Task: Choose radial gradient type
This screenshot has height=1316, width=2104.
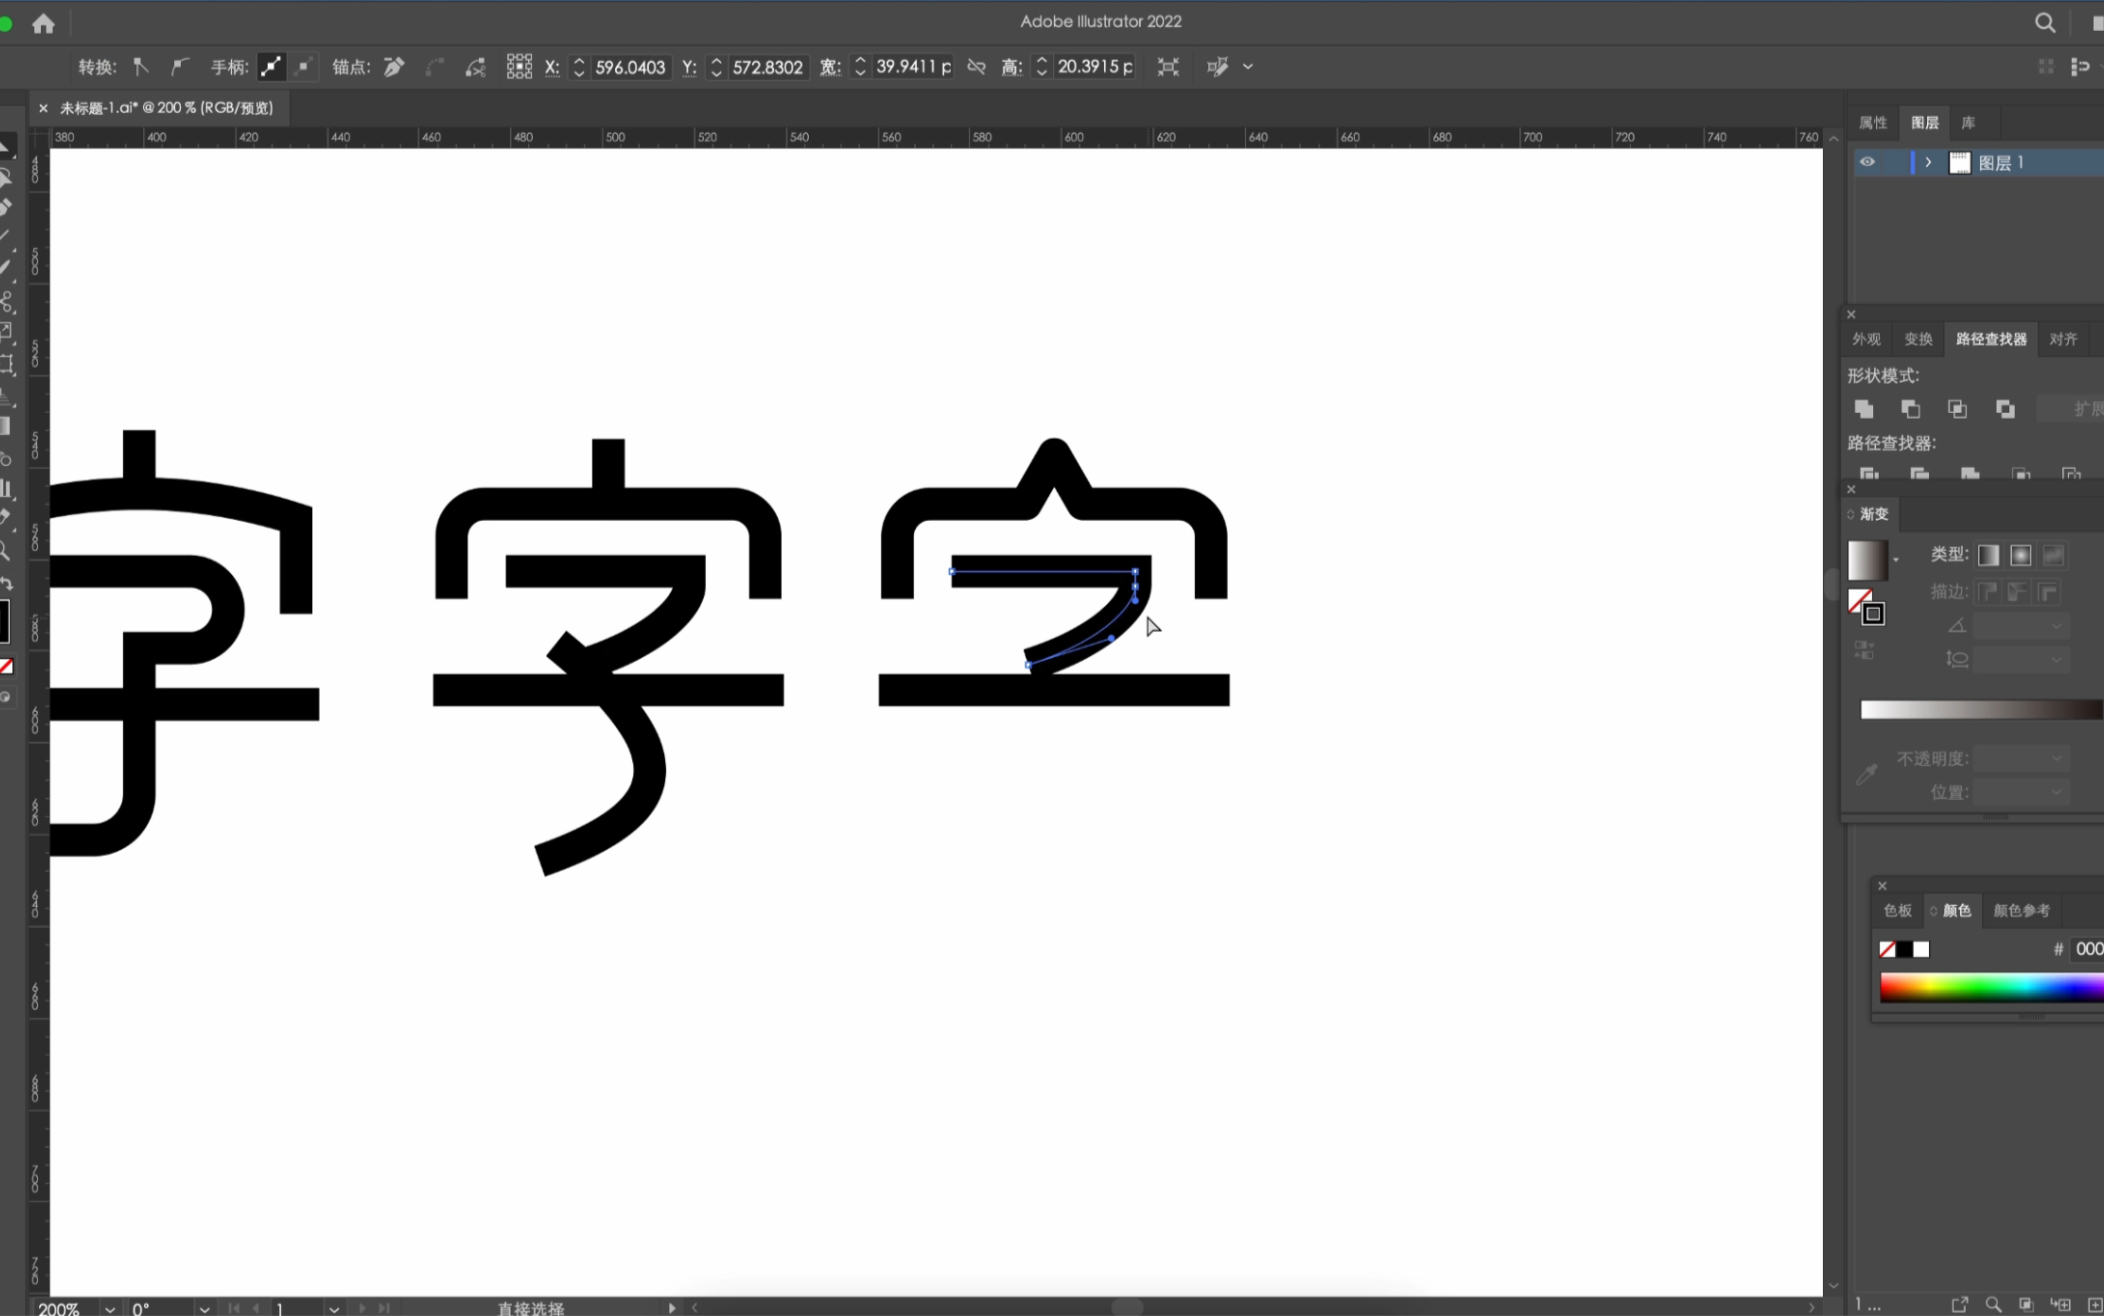Action: (x=2021, y=555)
